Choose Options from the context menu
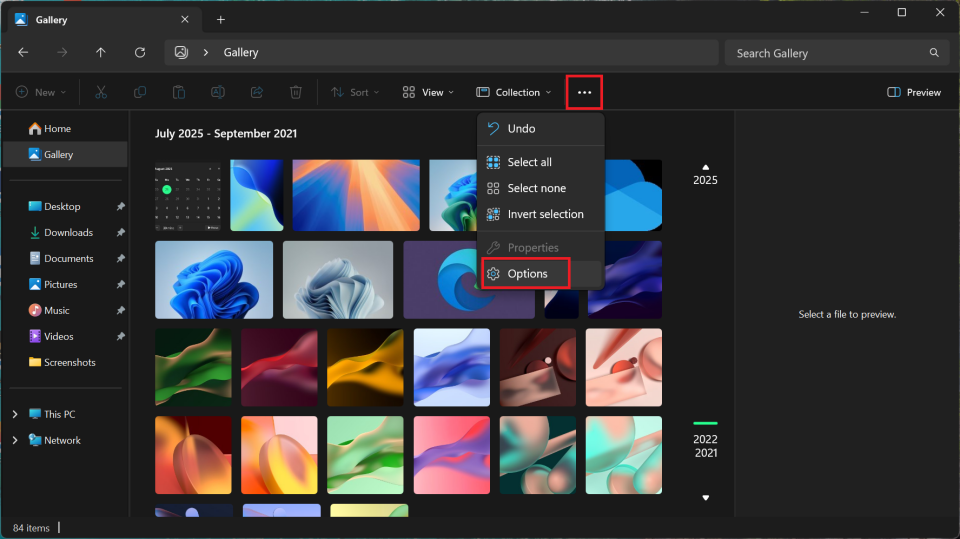This screenshot has width=960, height=539. coord(527,274)
